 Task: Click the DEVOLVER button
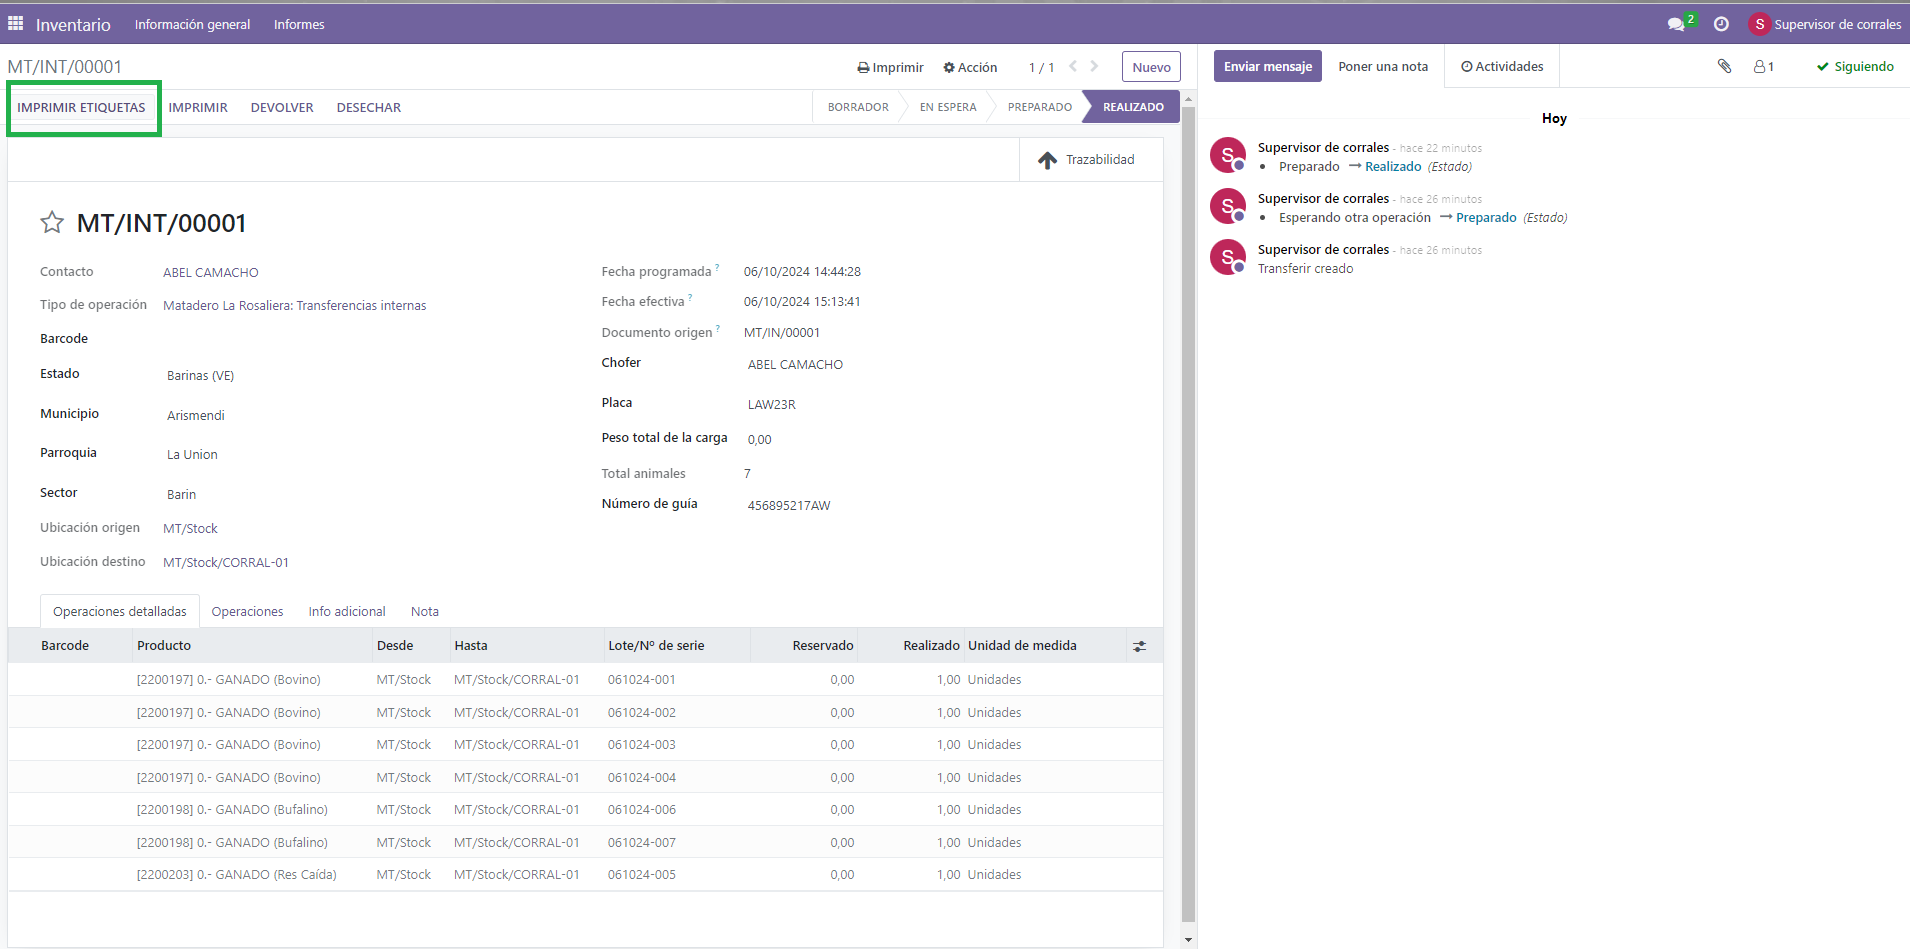282,107
